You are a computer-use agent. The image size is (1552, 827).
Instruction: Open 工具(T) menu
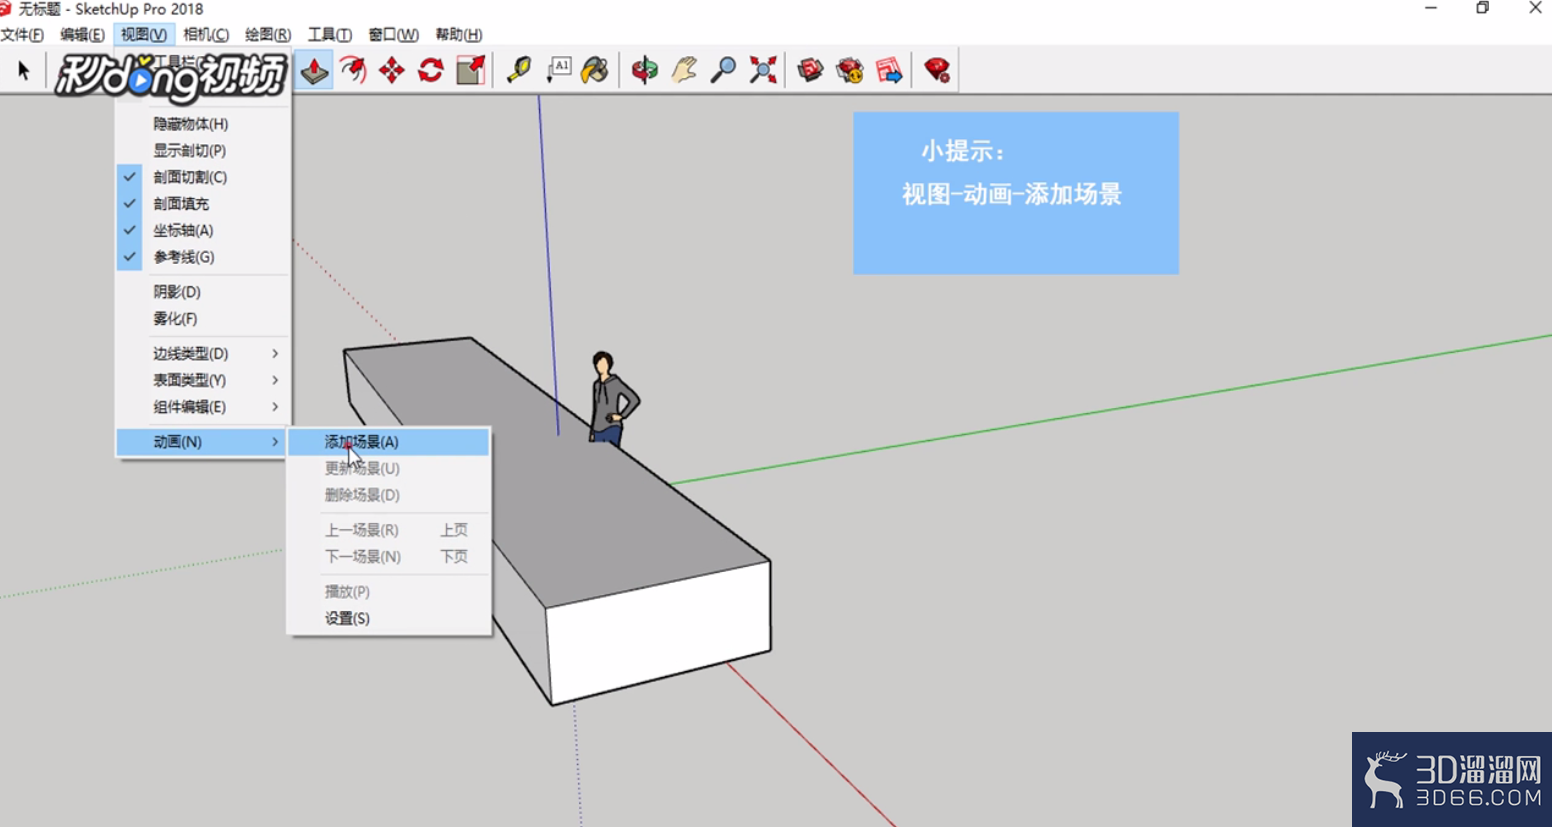[x=329, y=34]
